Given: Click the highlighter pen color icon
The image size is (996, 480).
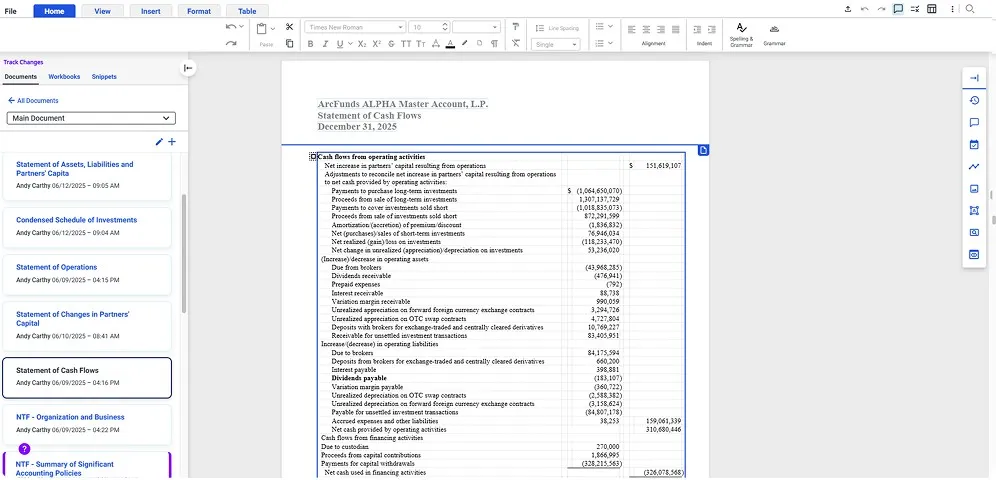Looking at the screenshot, I should pos(464,44).
